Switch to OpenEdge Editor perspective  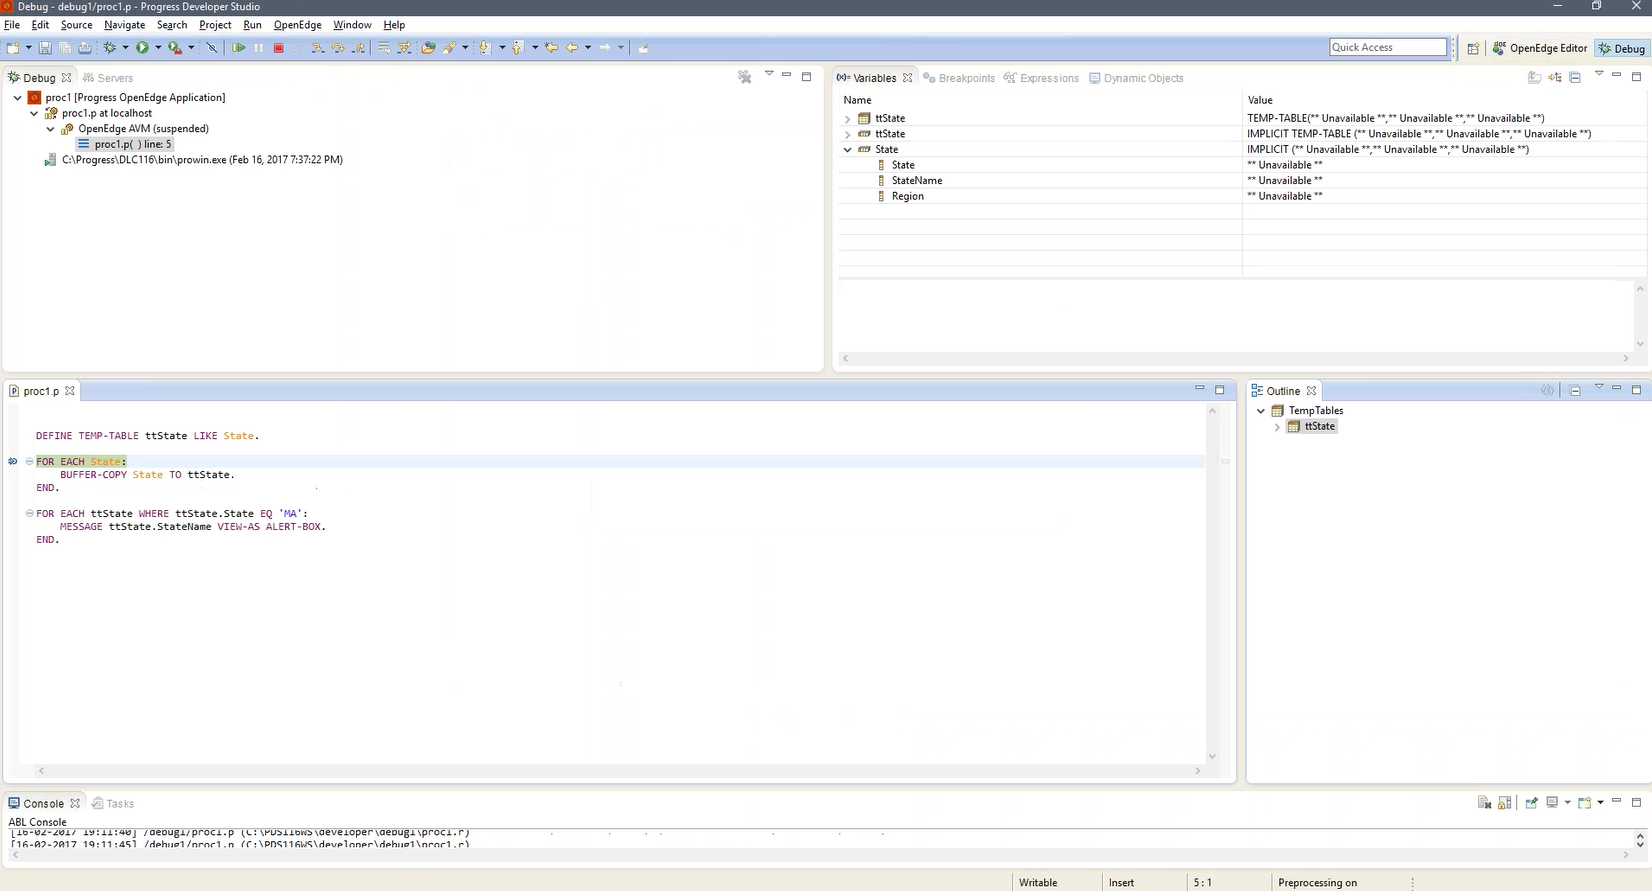point(1540,48)
